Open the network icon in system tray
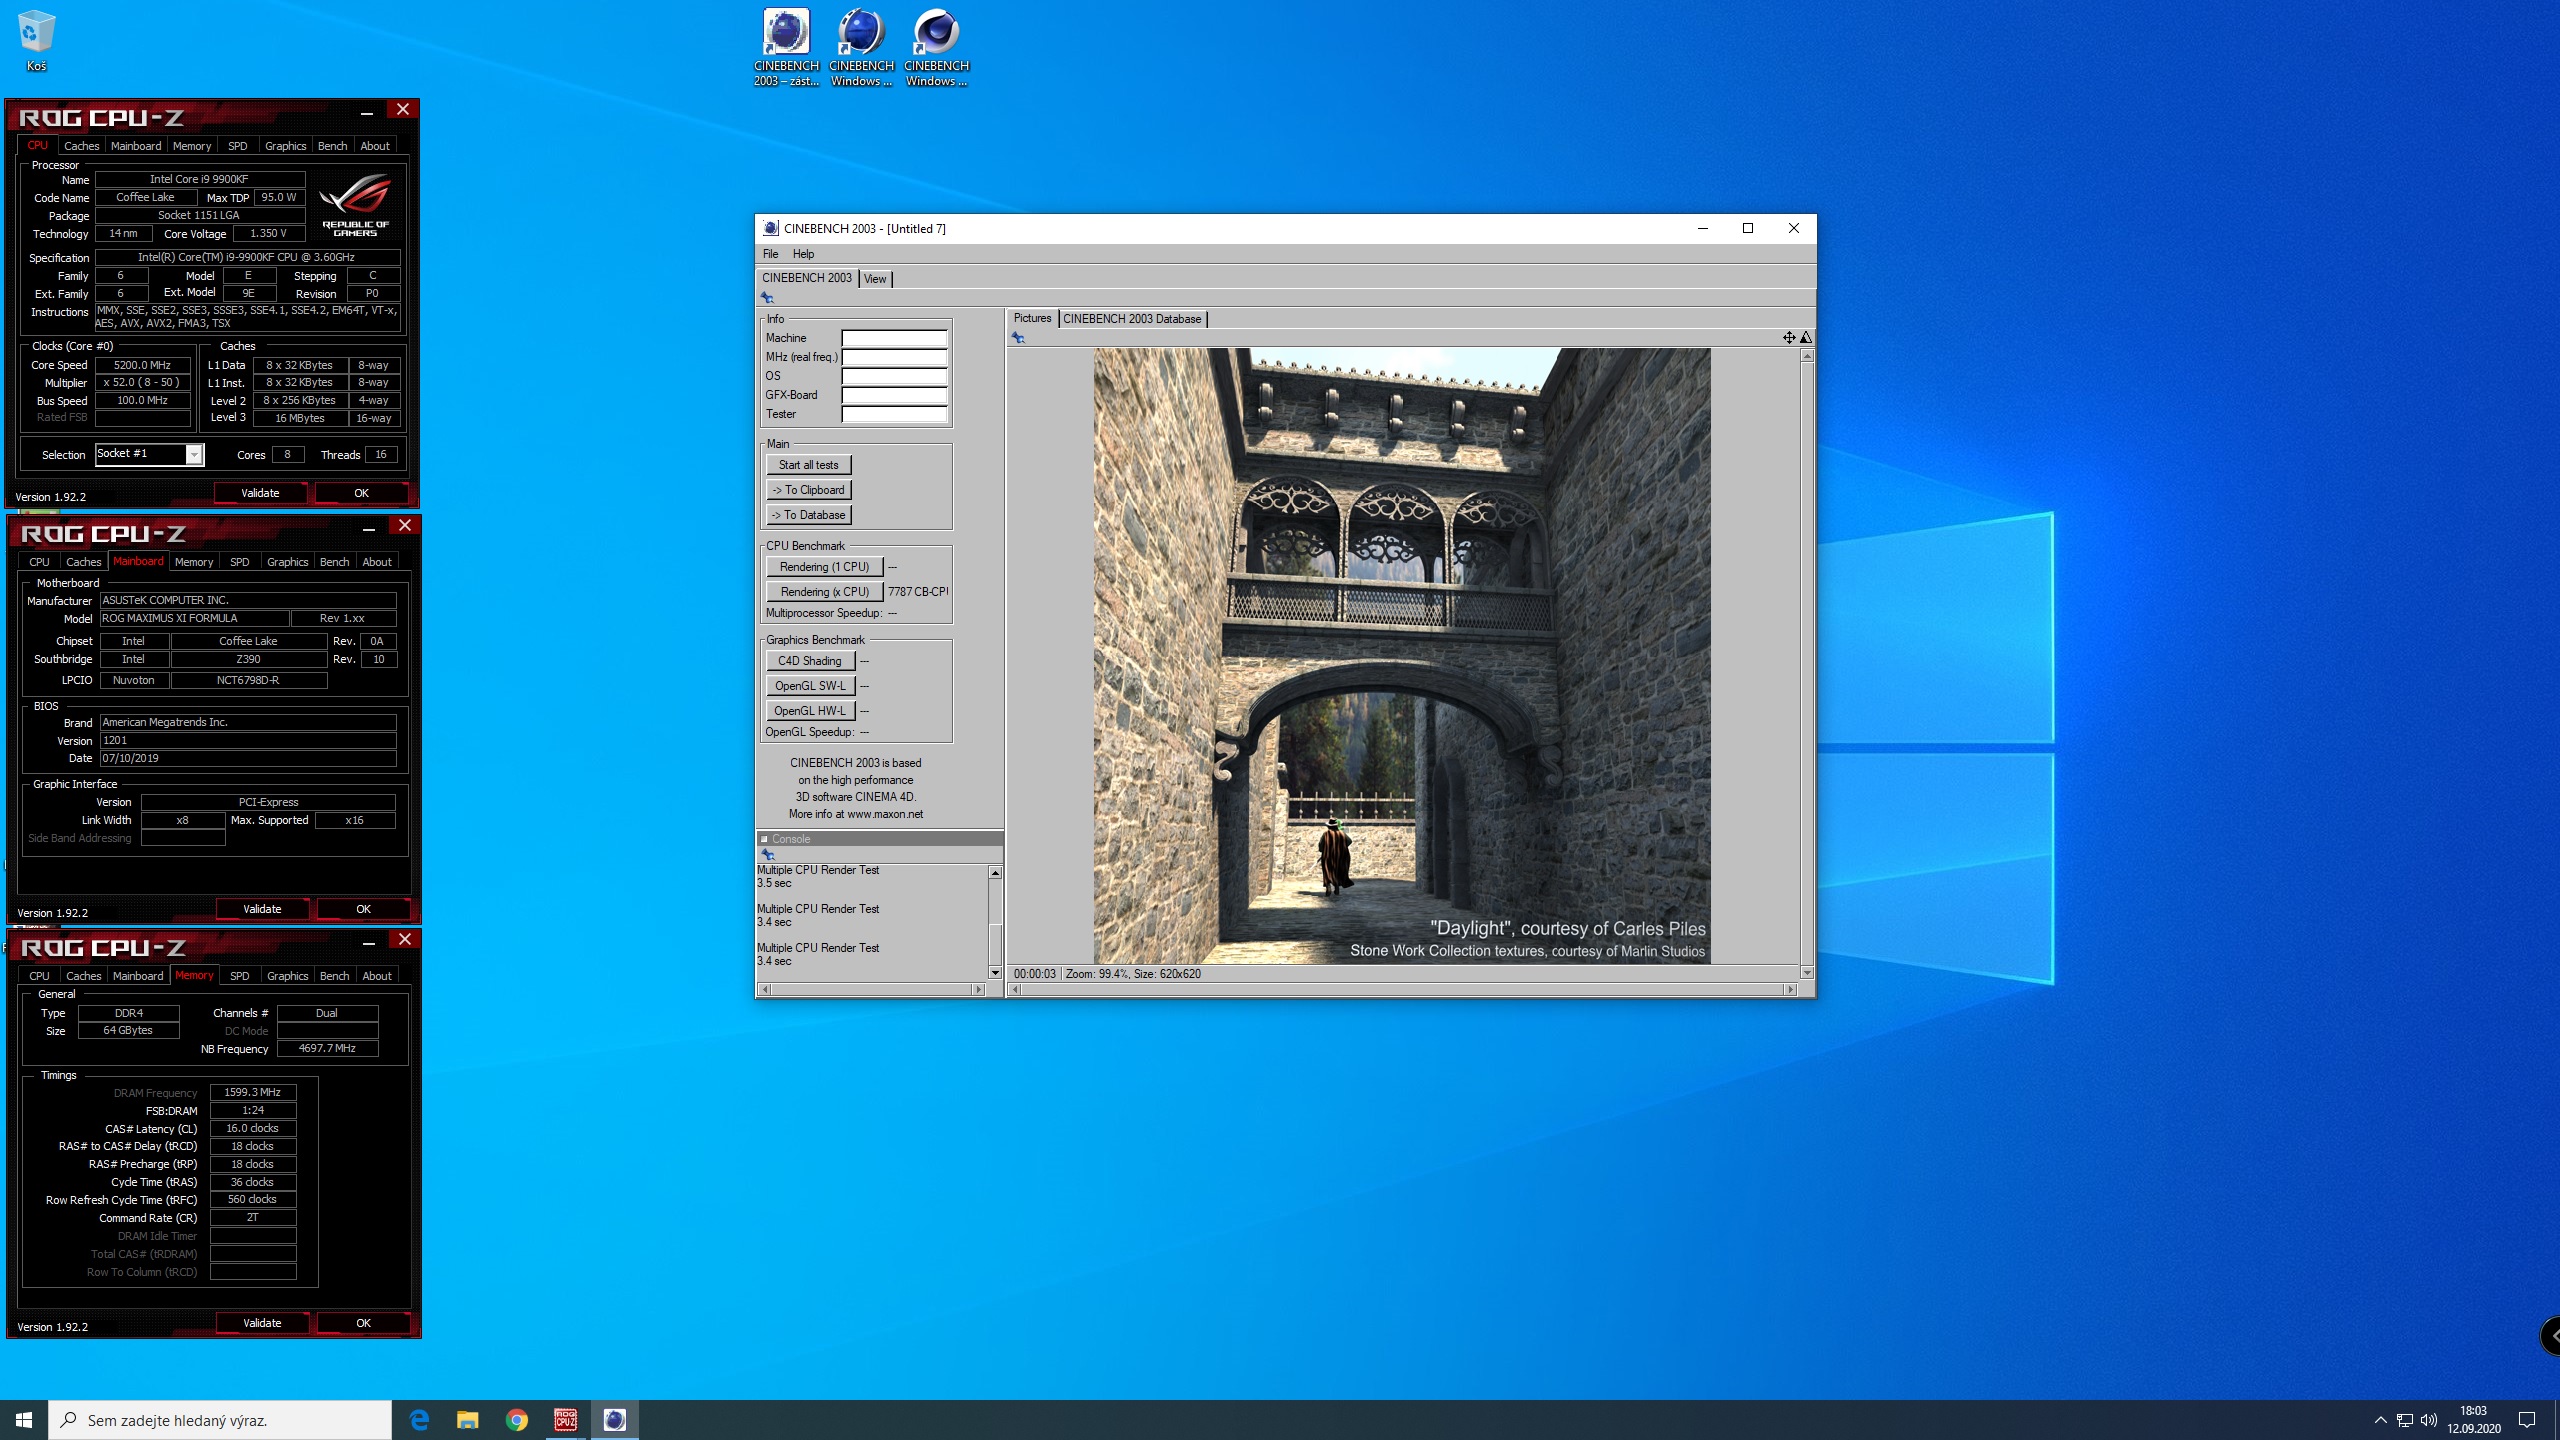This screenshot has width=2560, height=1440. coord(2405,1420)
